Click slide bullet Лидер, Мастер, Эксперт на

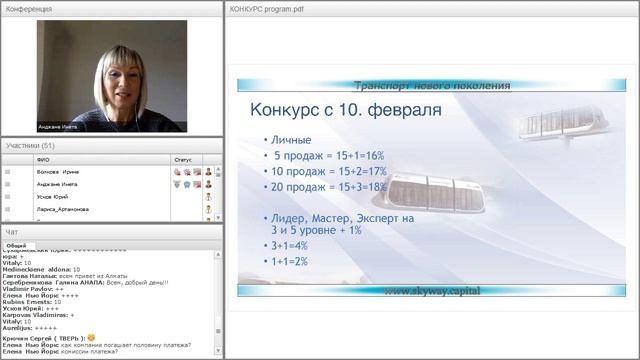point(342,218)
